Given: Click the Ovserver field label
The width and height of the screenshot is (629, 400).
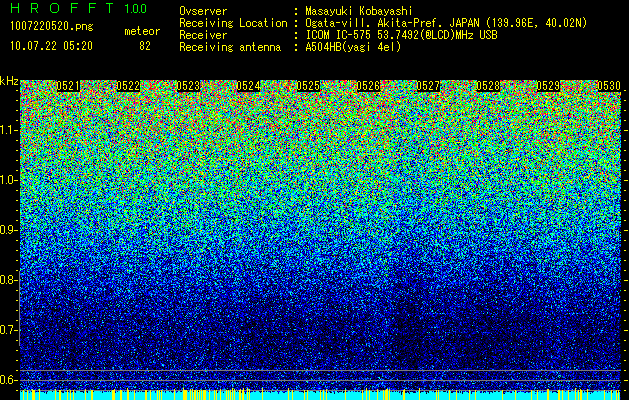Looking at the screenshot, I should (203, 11).
